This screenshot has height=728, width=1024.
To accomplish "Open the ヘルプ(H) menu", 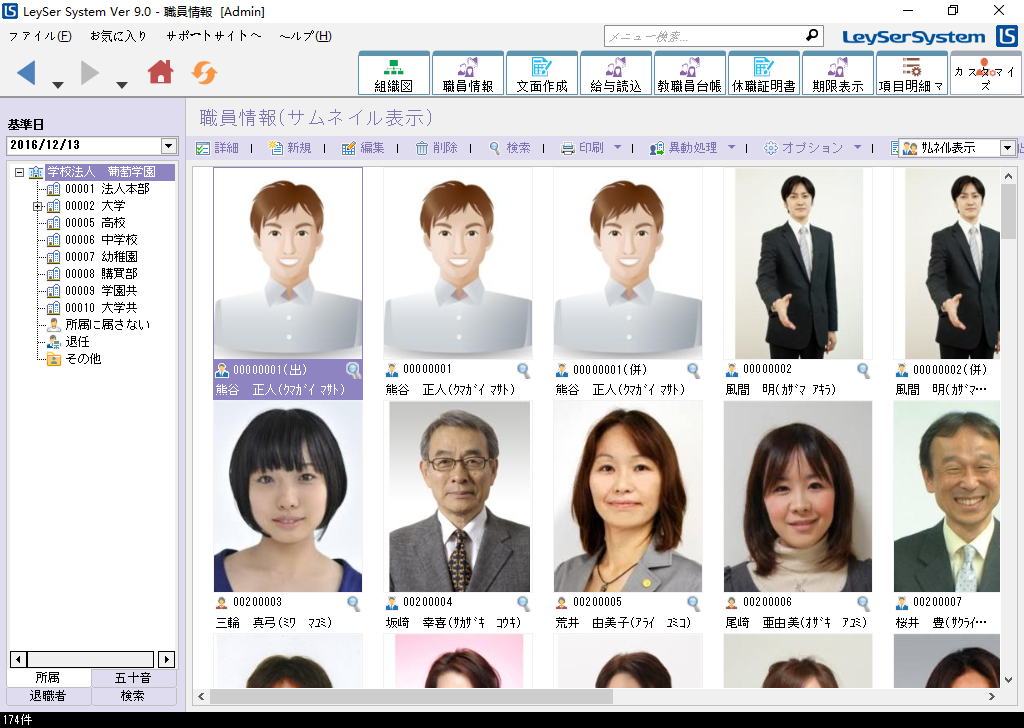I will [x=305, y=36].
